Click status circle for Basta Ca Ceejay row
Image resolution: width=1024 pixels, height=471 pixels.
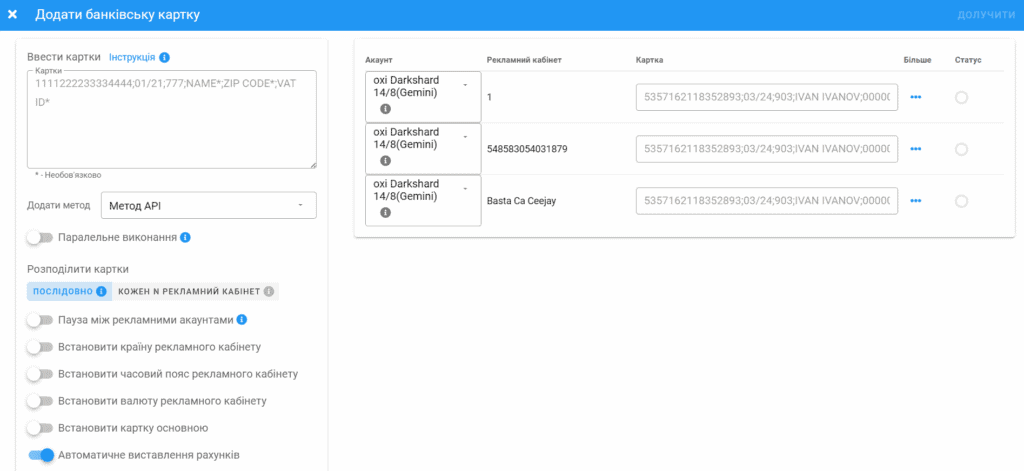point(961,201)
